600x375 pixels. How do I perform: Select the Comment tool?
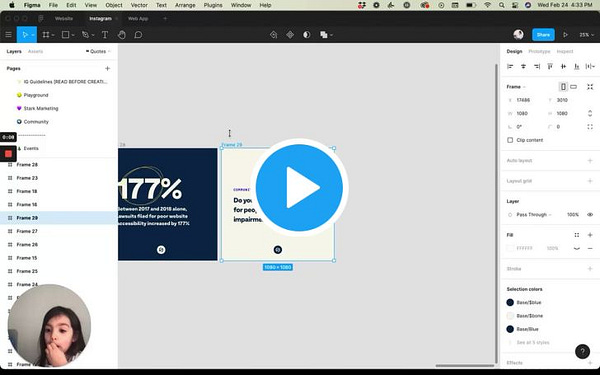click(x=138, y=35)
